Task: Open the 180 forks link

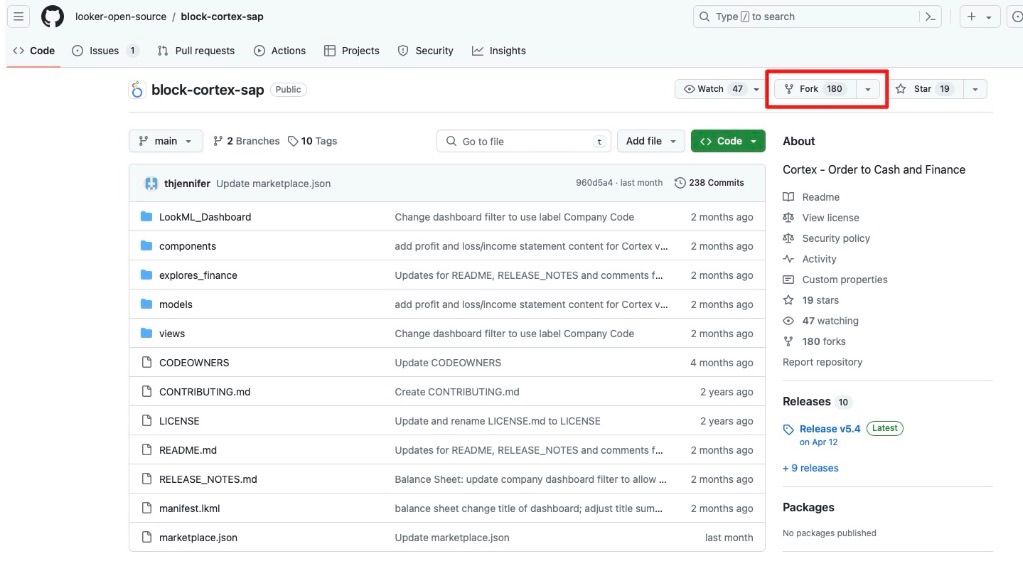Action: [823, 341]
